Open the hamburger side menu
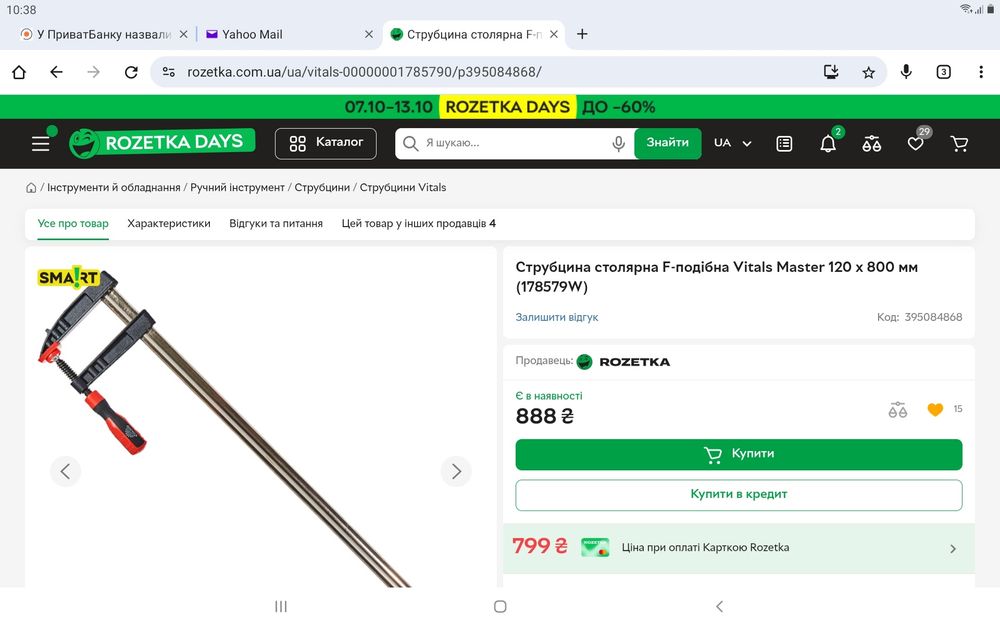The image size is (1000, 625). (40, 144)
